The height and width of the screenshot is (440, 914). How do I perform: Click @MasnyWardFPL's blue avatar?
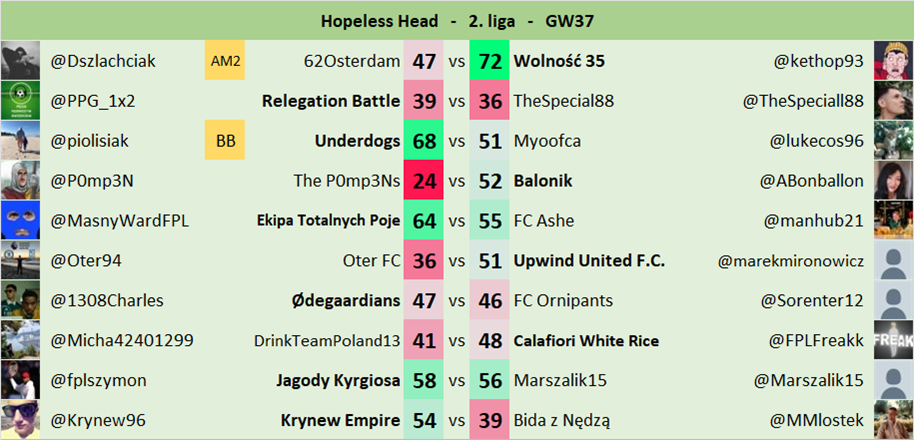20,220
